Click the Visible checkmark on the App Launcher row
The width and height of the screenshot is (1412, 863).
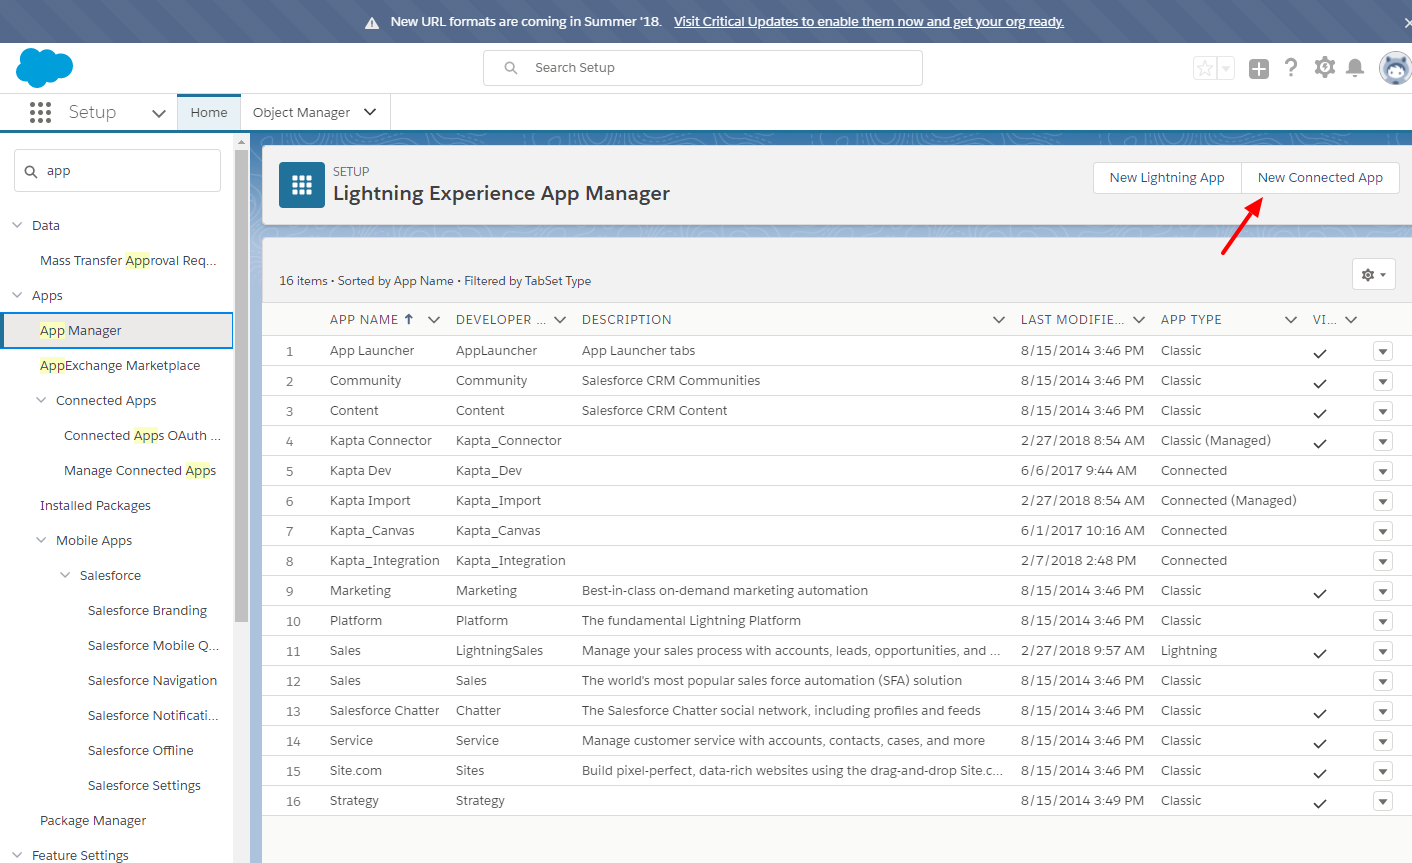coord(1319,351)
